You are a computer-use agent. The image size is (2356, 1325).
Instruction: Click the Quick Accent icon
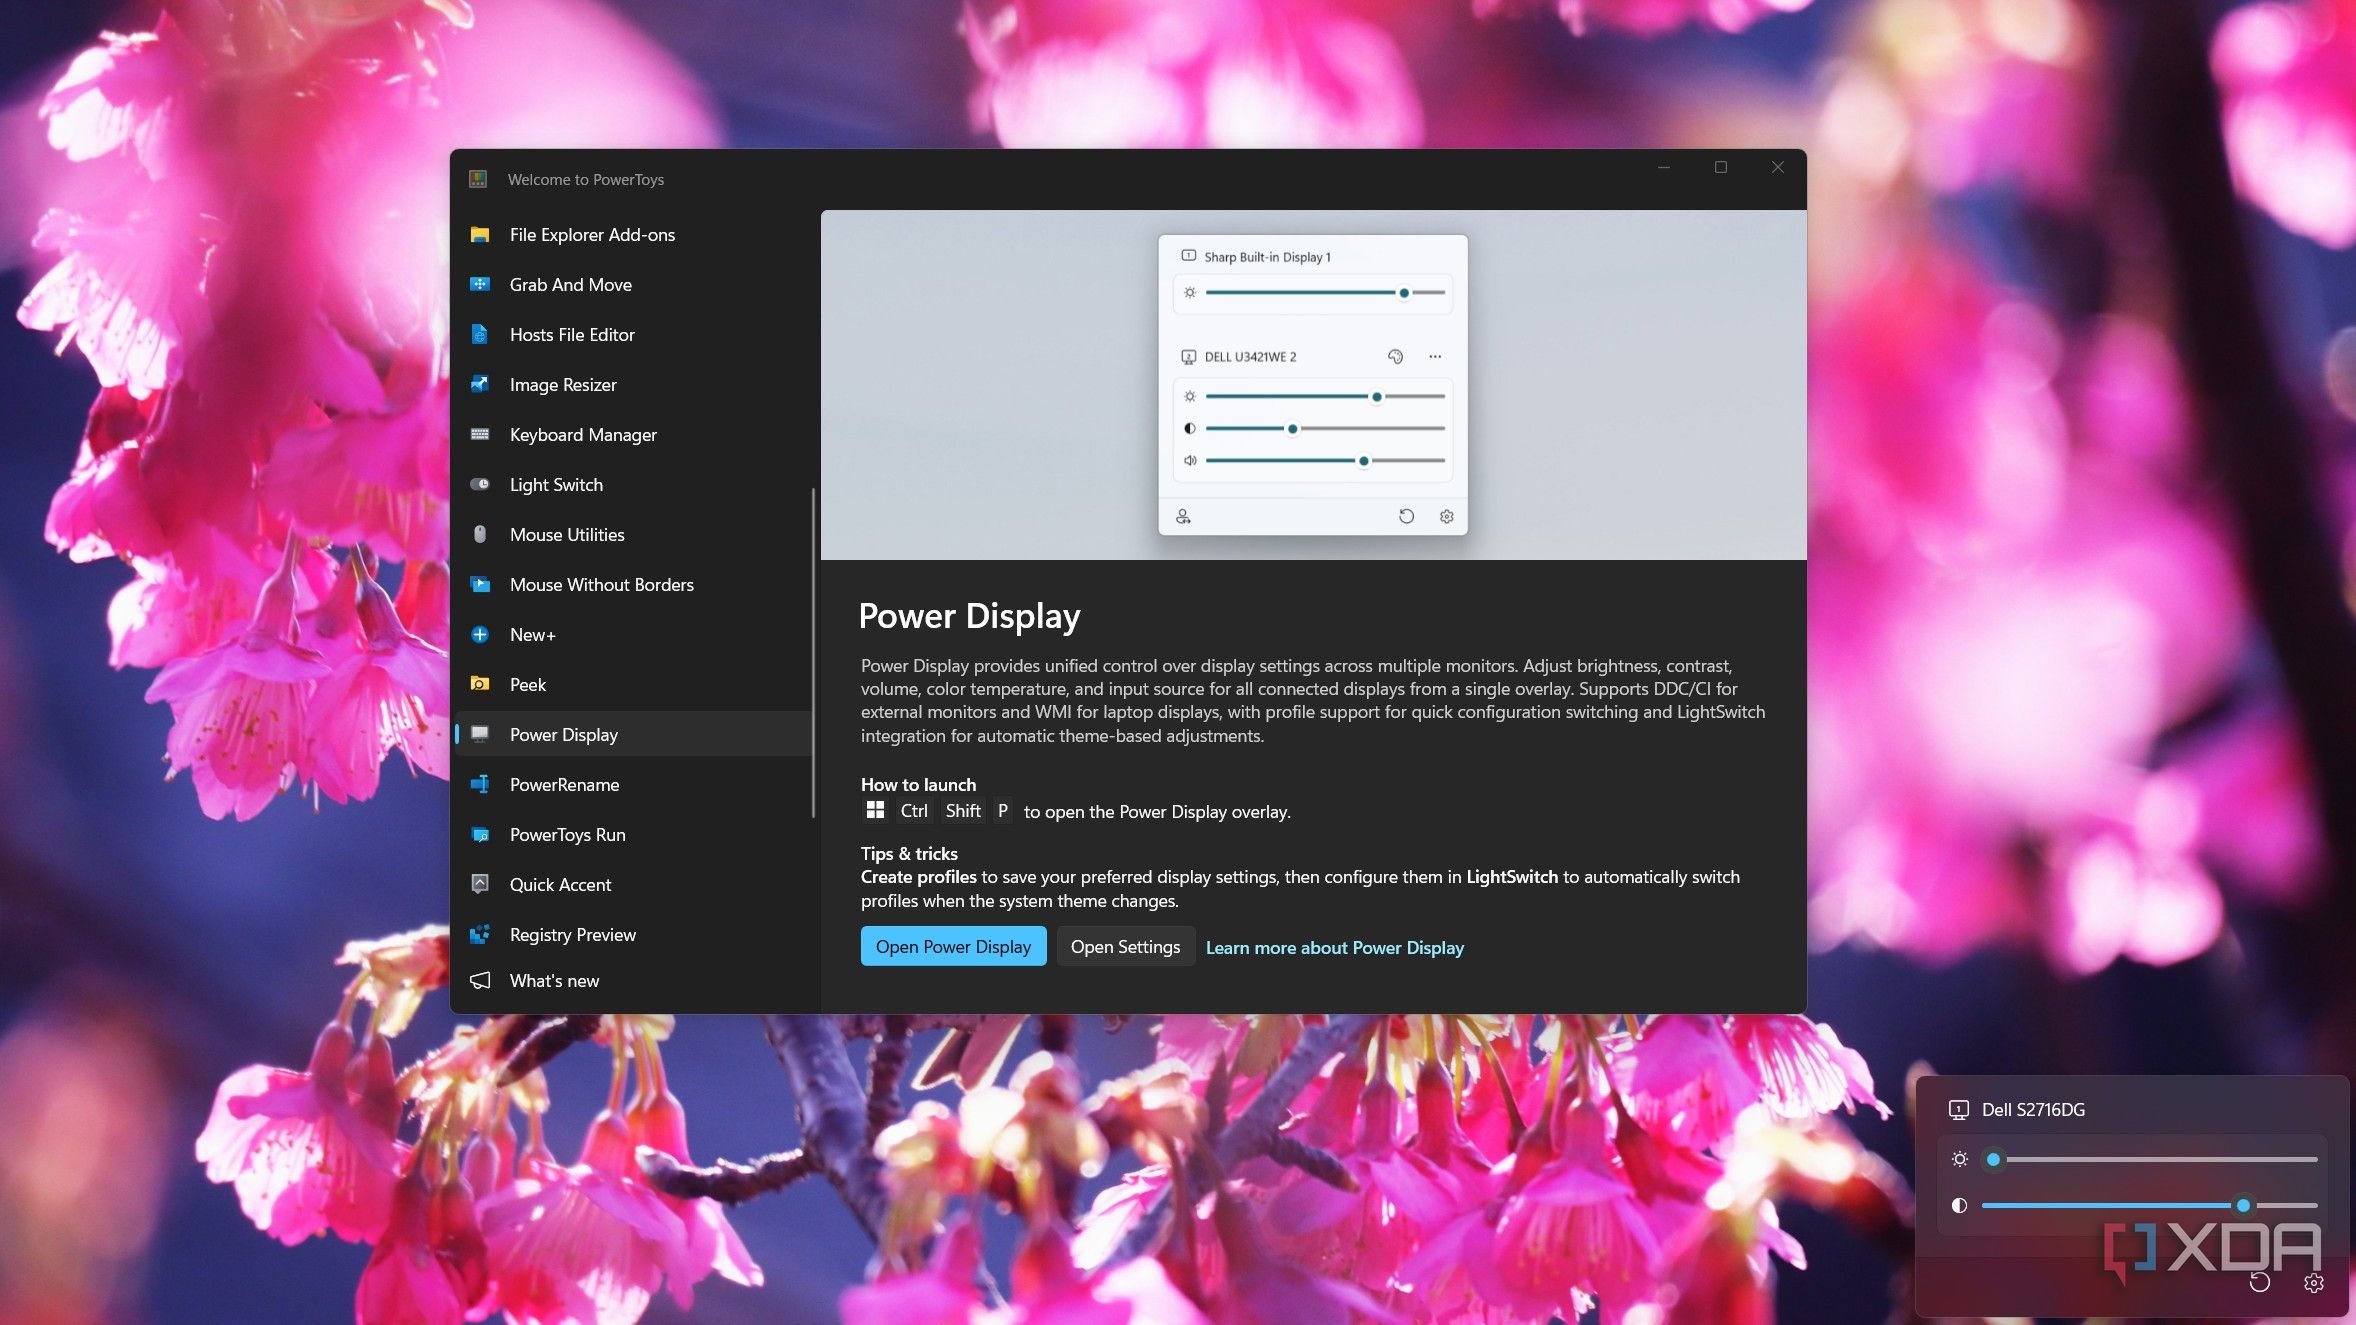[480, 884]
